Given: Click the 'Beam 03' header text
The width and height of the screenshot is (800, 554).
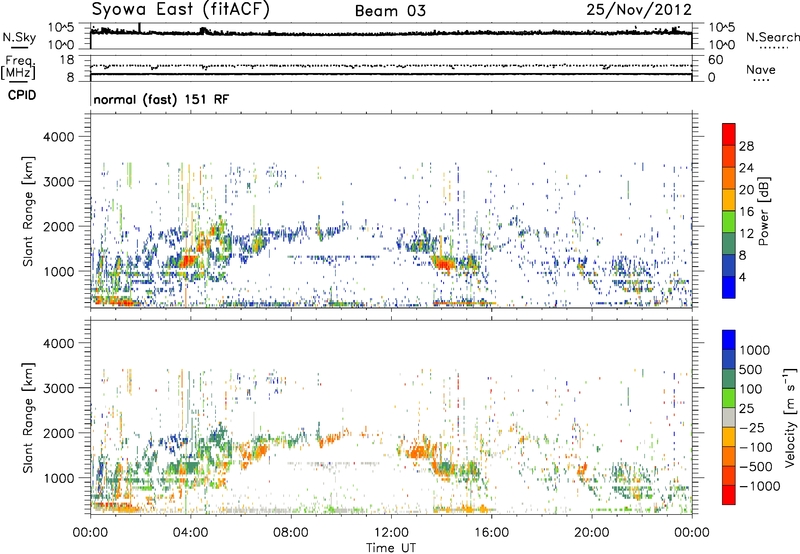Looking at the screenshot, I should (390, 11).
